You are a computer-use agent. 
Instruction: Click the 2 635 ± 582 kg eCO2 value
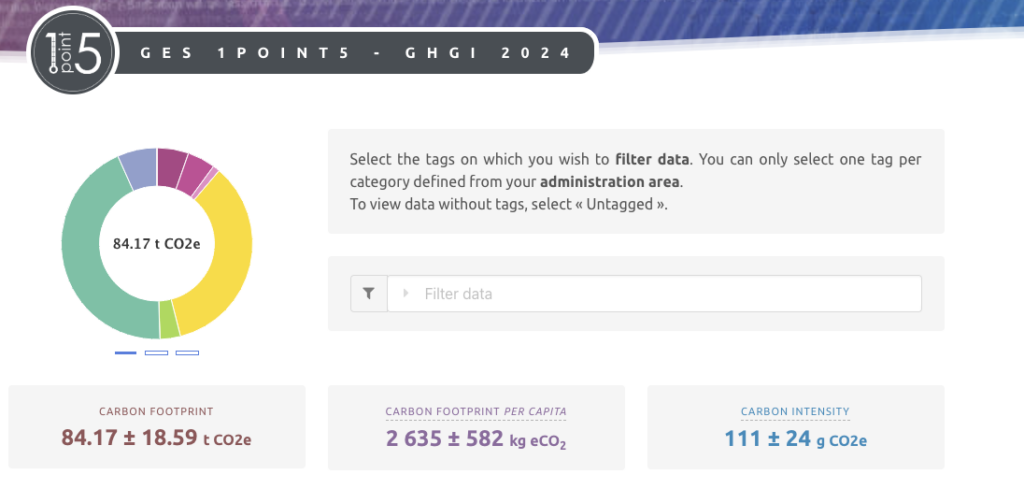476,438
